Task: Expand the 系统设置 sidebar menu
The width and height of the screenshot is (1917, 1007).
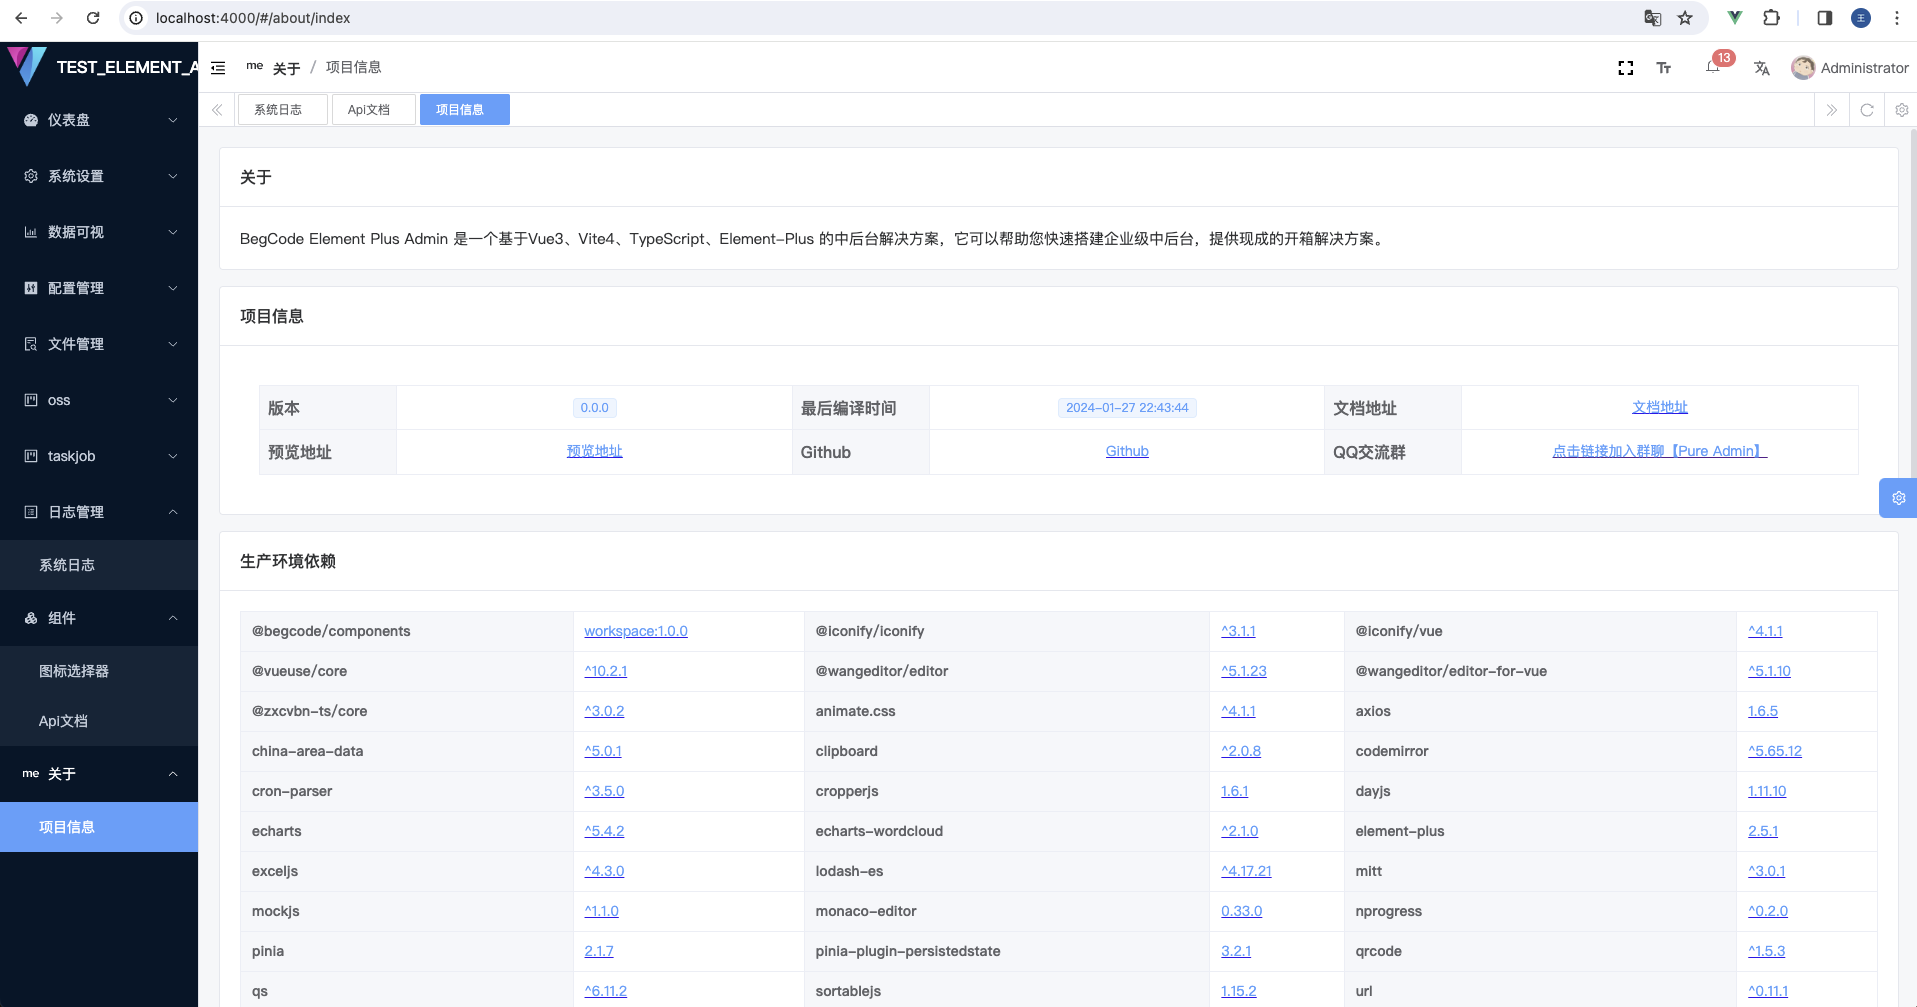Action: (x=99, y=176)
